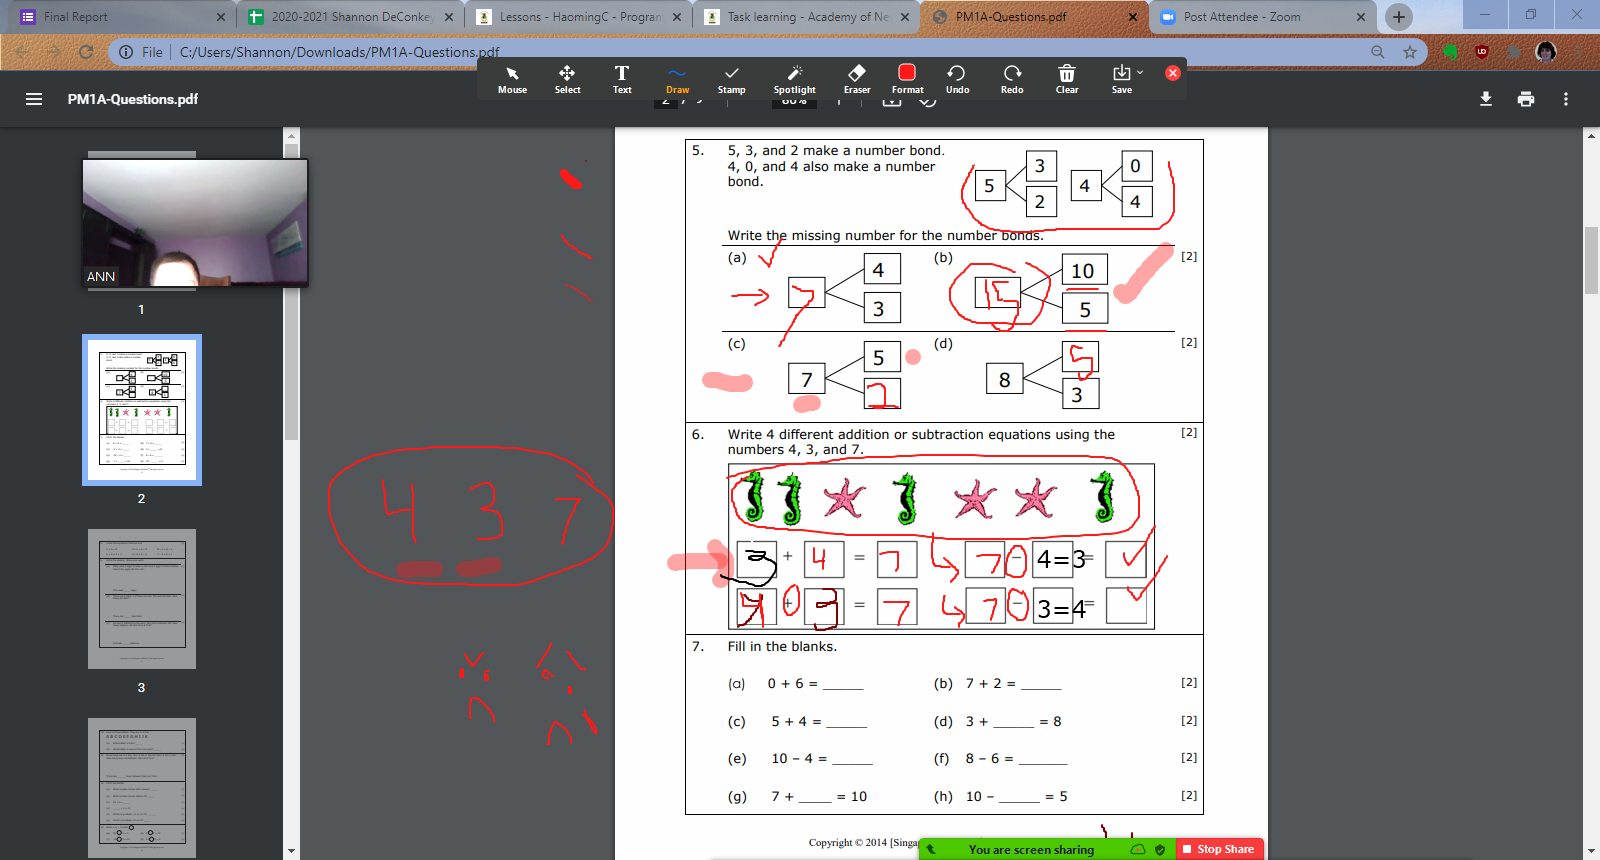Viewport: 1600px width, 860px height.
Task: Open browser zoom magnifier icon
Action: point(1378,52)
